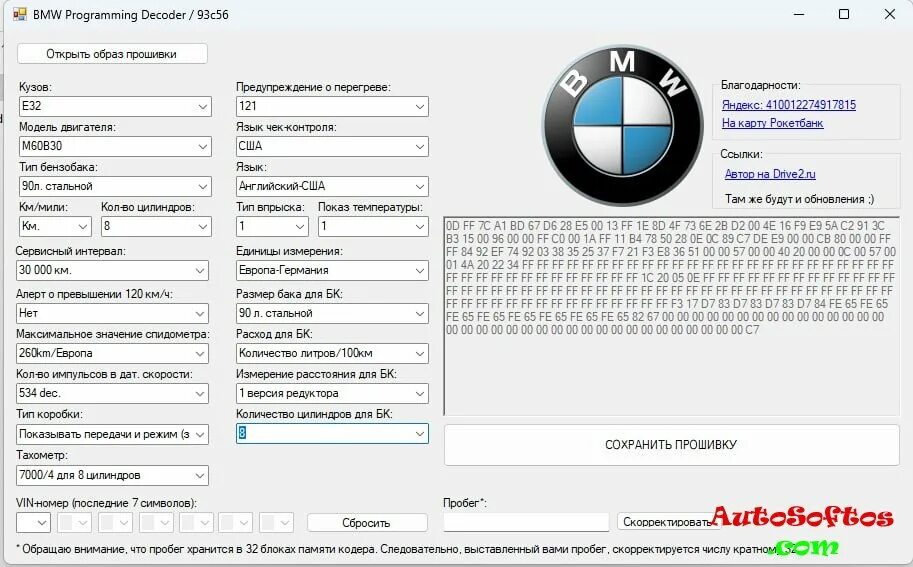This screenshot has height=567, width=913.
Task: Open the first VIN character dropdown
Action: pos(33,523)
